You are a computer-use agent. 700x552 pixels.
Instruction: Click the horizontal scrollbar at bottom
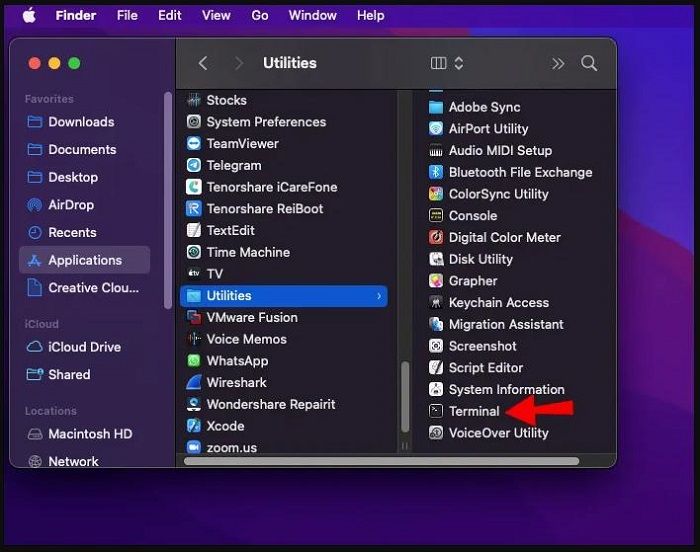(380, 461)
